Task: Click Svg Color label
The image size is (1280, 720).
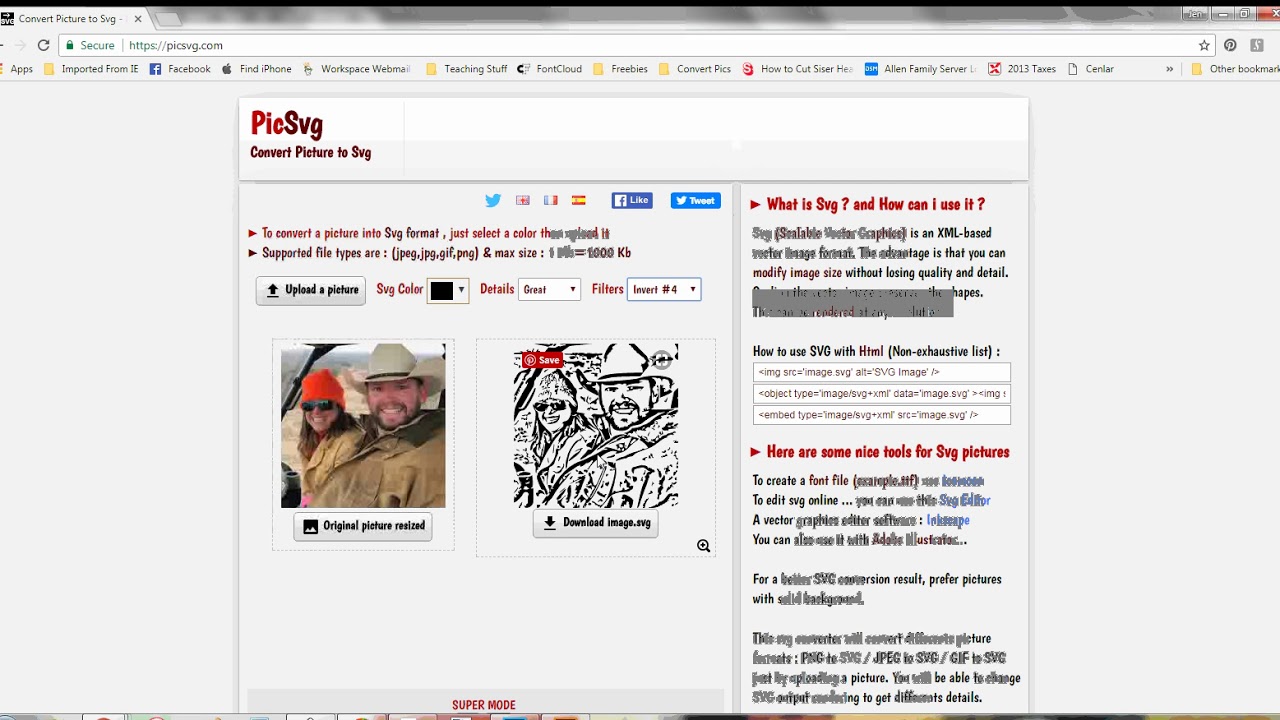Action: click(x=400, y=289)
